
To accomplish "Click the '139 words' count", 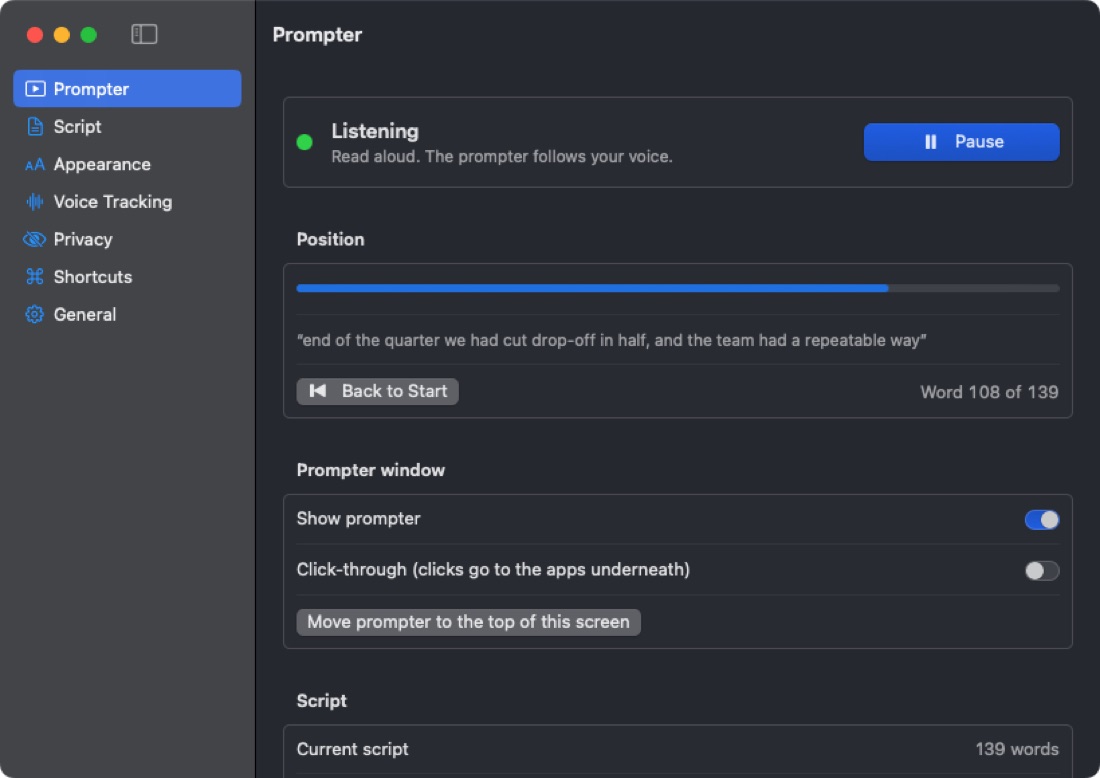I will pyautogui.click(x=1017, y=749).
